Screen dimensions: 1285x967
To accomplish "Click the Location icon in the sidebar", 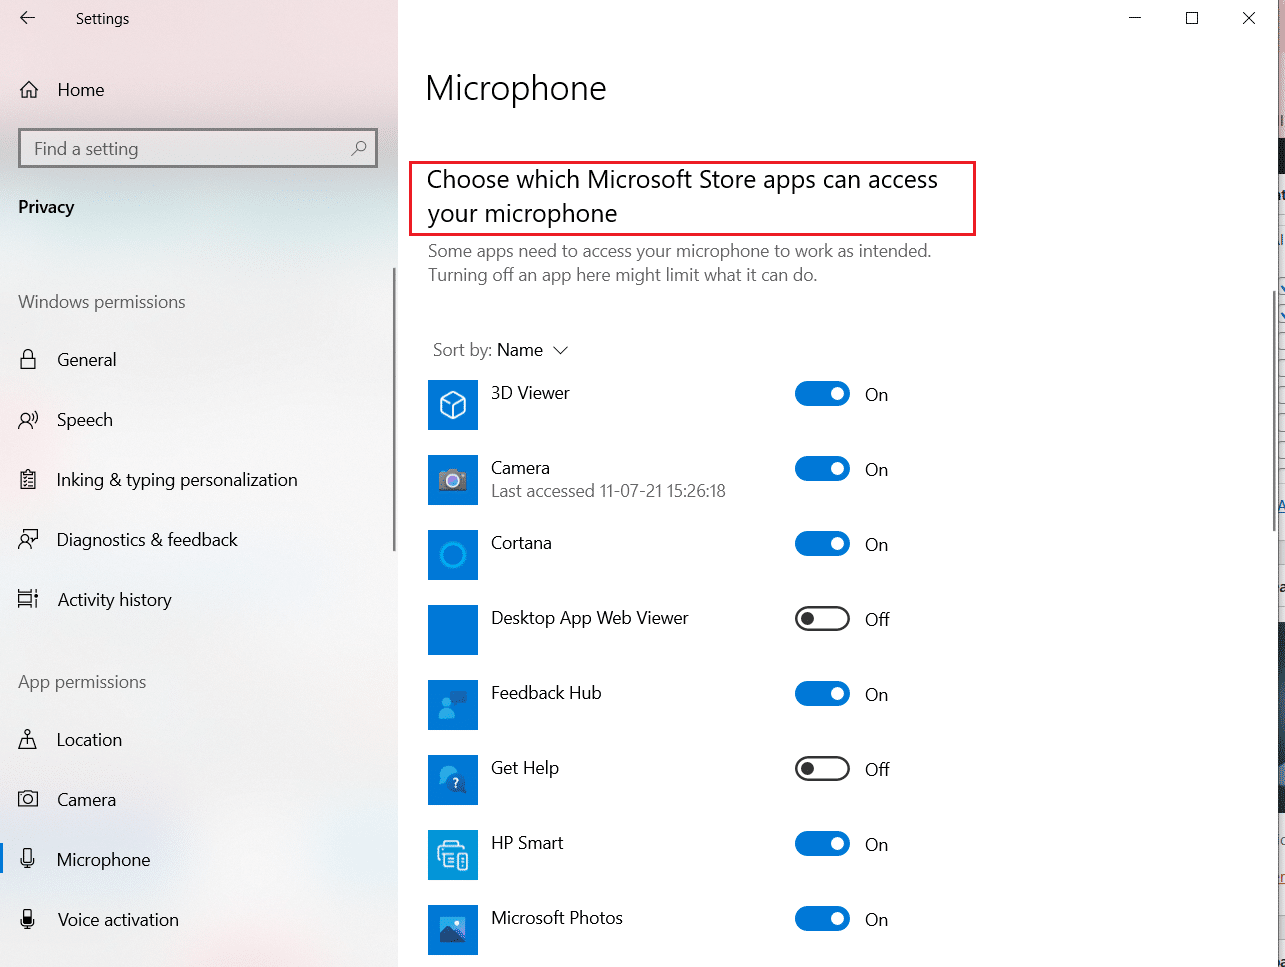I will point(28,740).
